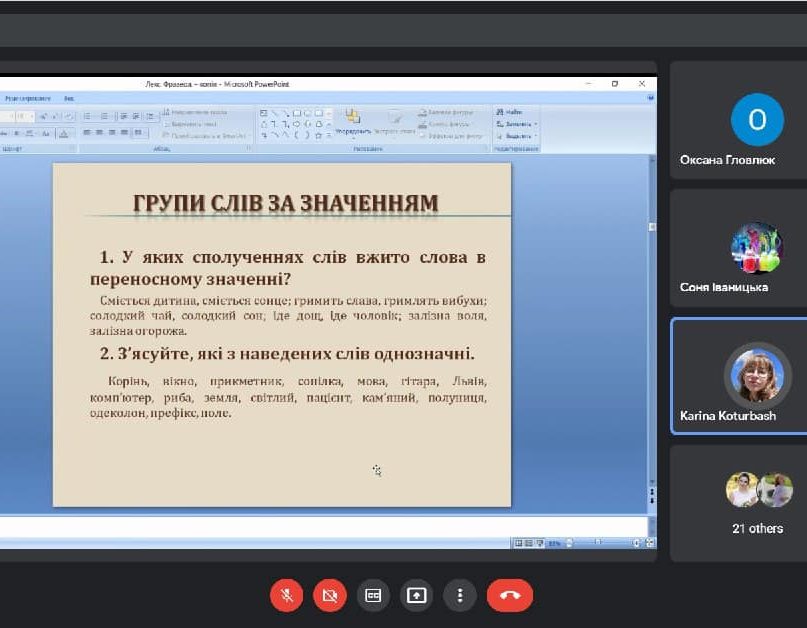Click the present screen icon
Screen dimensions: 807x628
point(416,595)
